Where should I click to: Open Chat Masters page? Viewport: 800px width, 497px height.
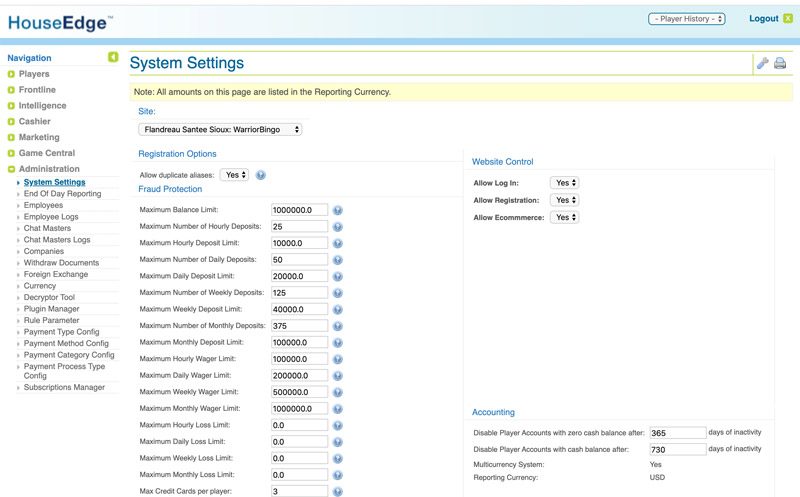tap(47, 228)
